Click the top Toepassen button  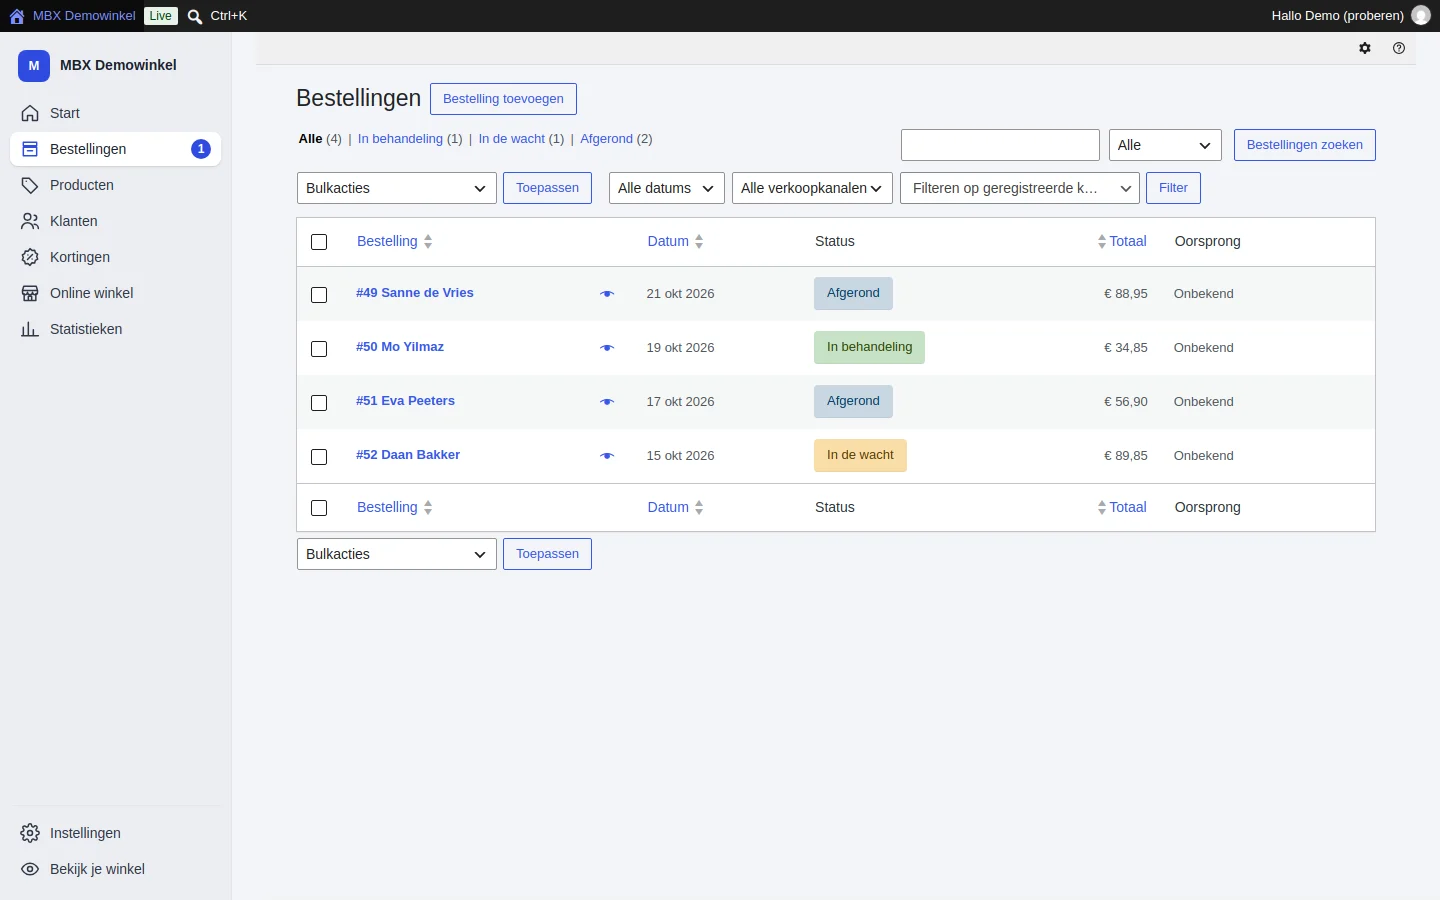pyautogui.click(x=547, y=188)
